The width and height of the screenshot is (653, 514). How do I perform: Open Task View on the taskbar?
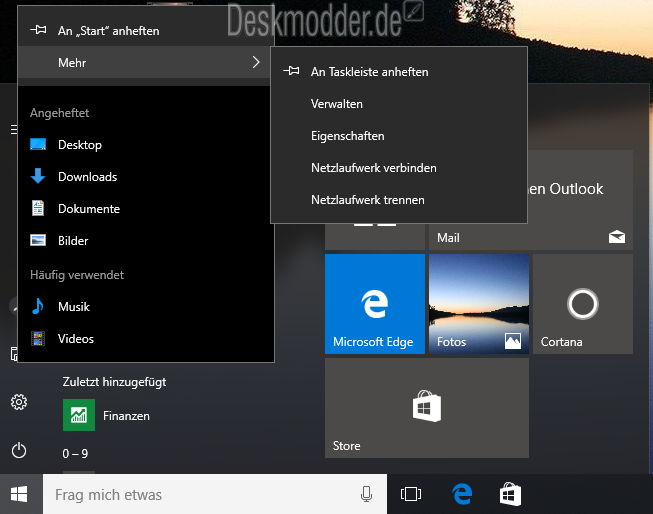(411, 494)
